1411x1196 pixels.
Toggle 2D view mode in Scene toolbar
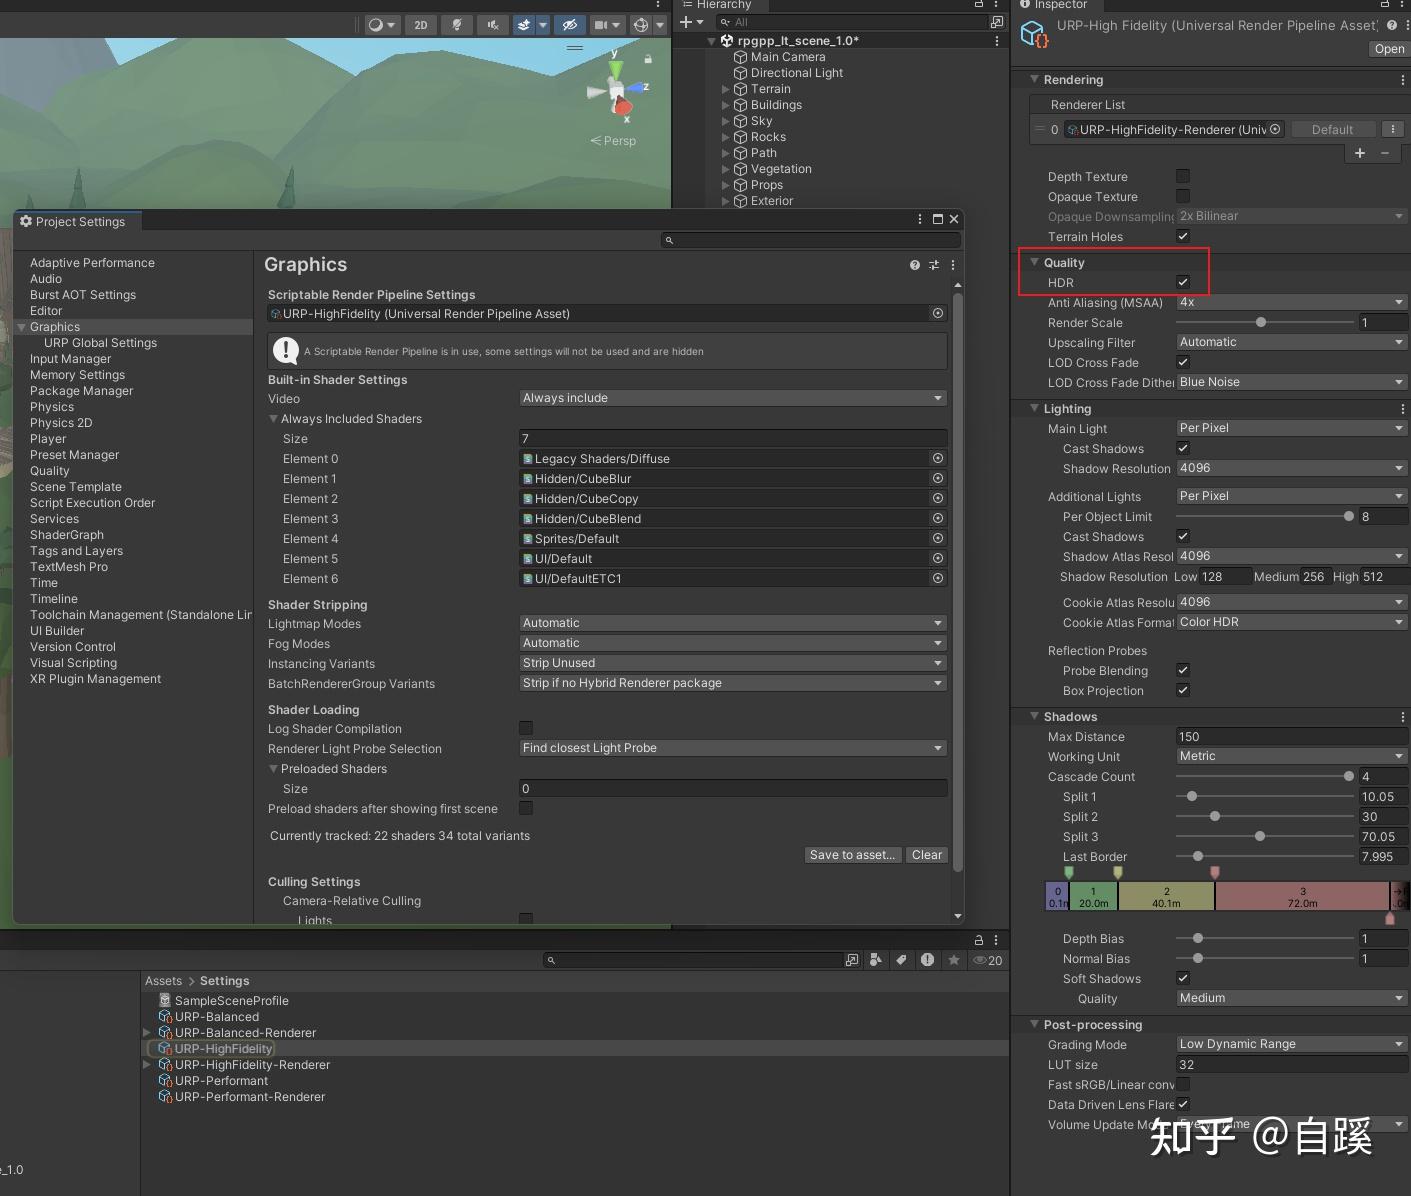pyautogui.click(x=421, y=25)
